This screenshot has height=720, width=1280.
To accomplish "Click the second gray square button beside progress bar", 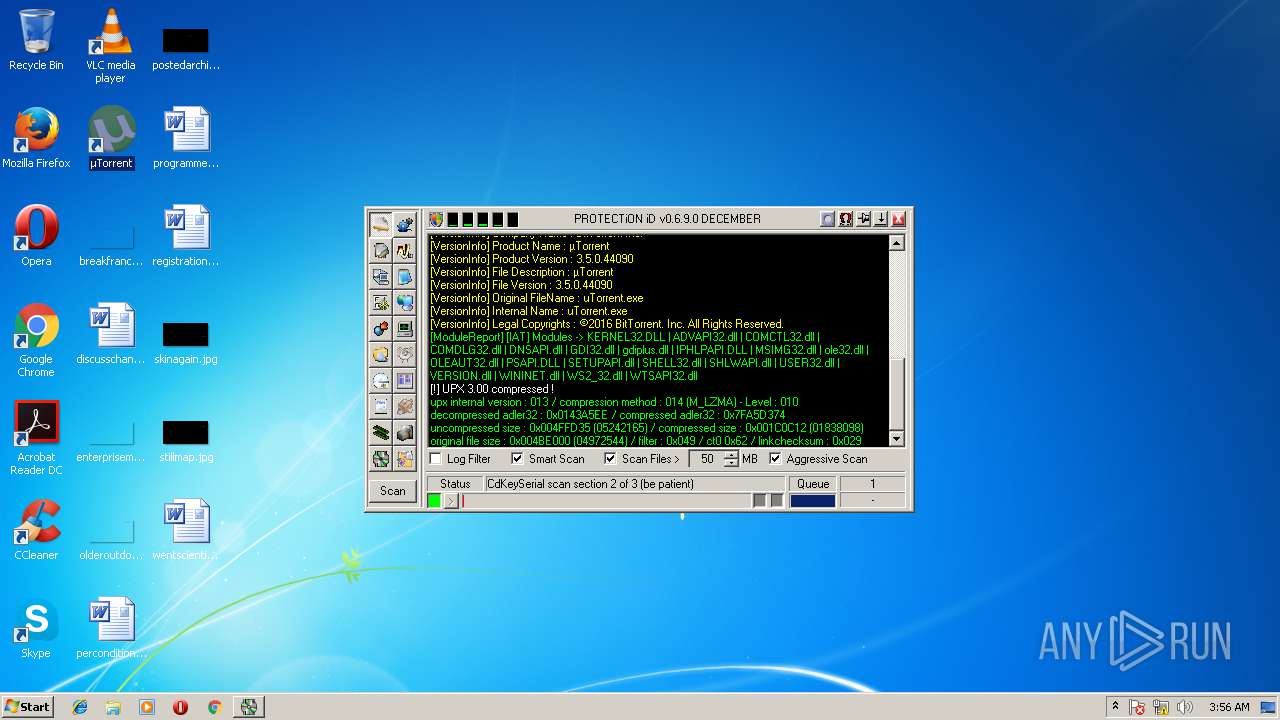I will 777,501.
